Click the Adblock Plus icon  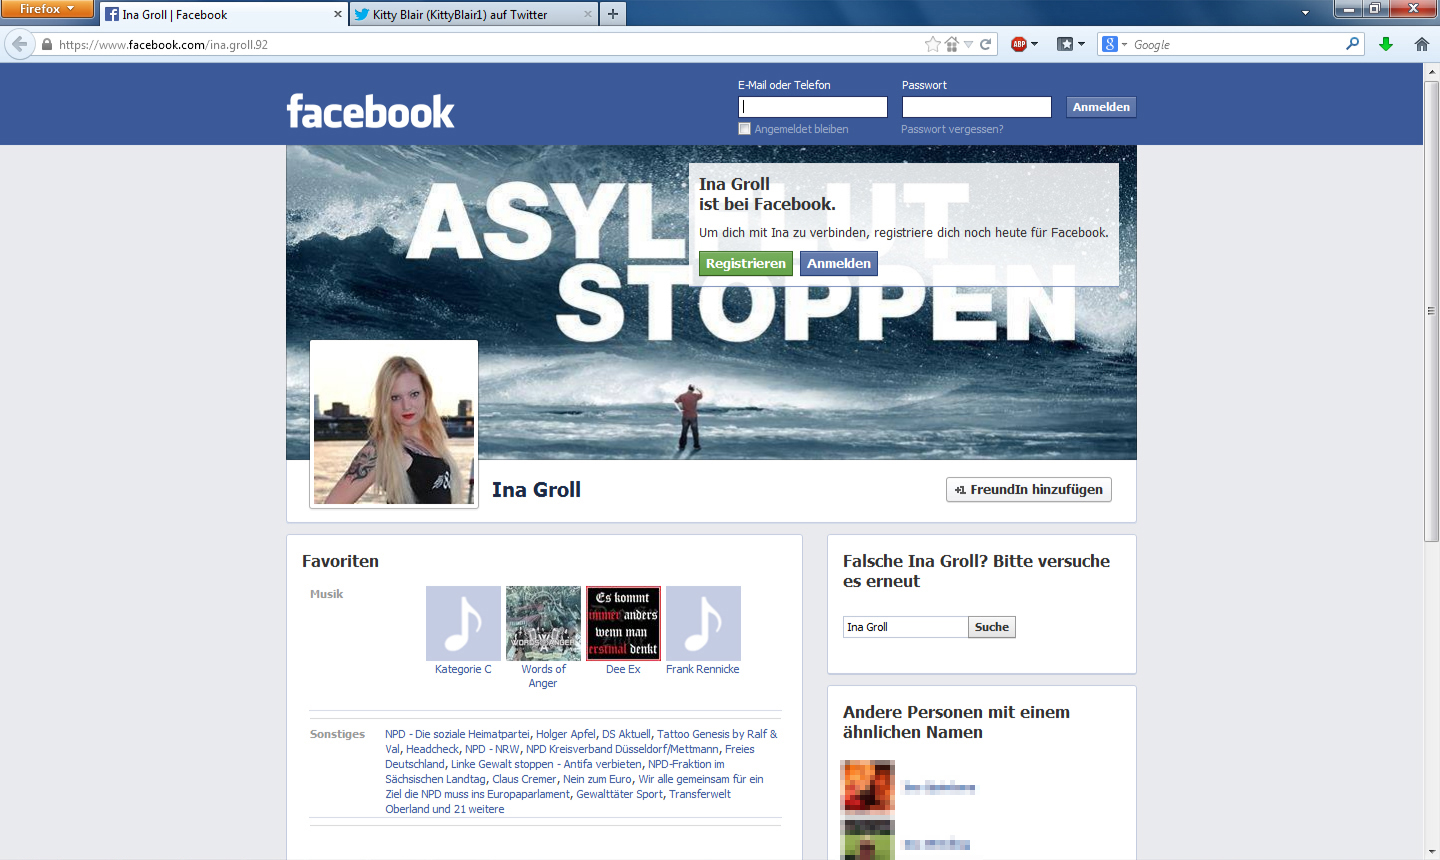(1019, 44)
